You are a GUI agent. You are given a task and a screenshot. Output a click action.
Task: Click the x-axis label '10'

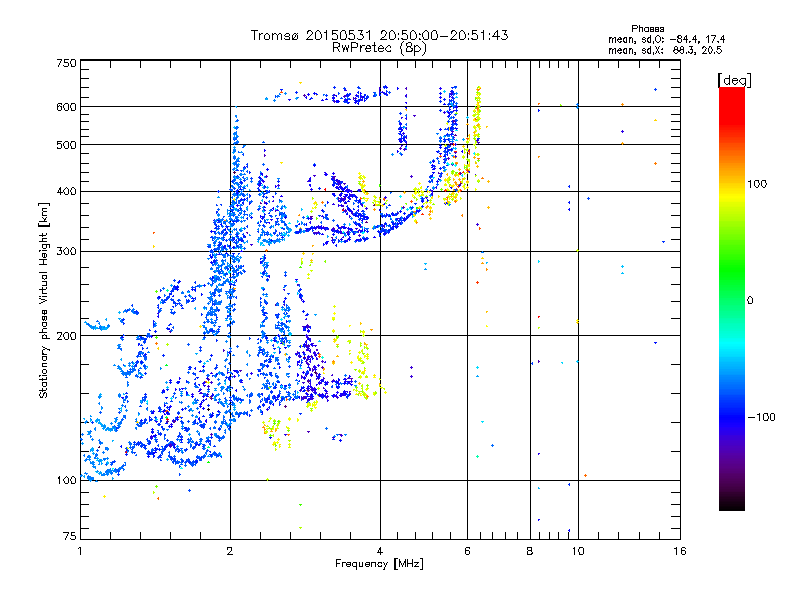[578, 551]
